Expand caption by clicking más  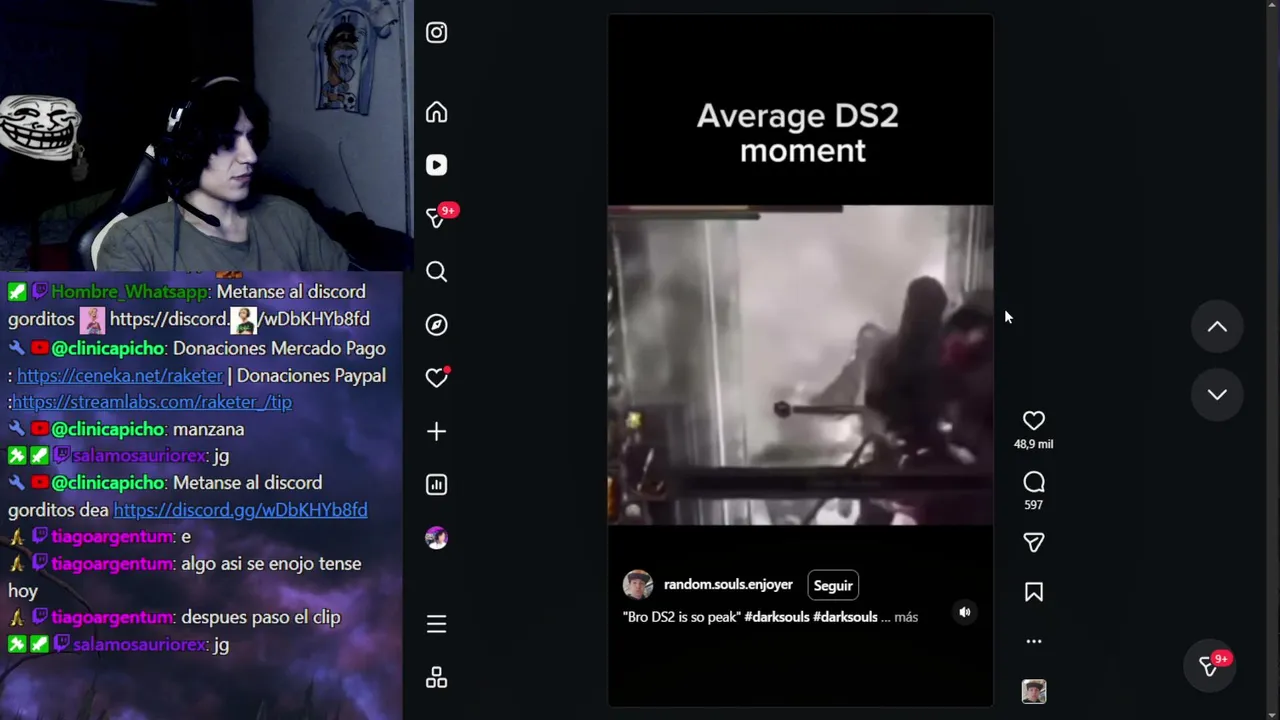[x=906, y=617]
